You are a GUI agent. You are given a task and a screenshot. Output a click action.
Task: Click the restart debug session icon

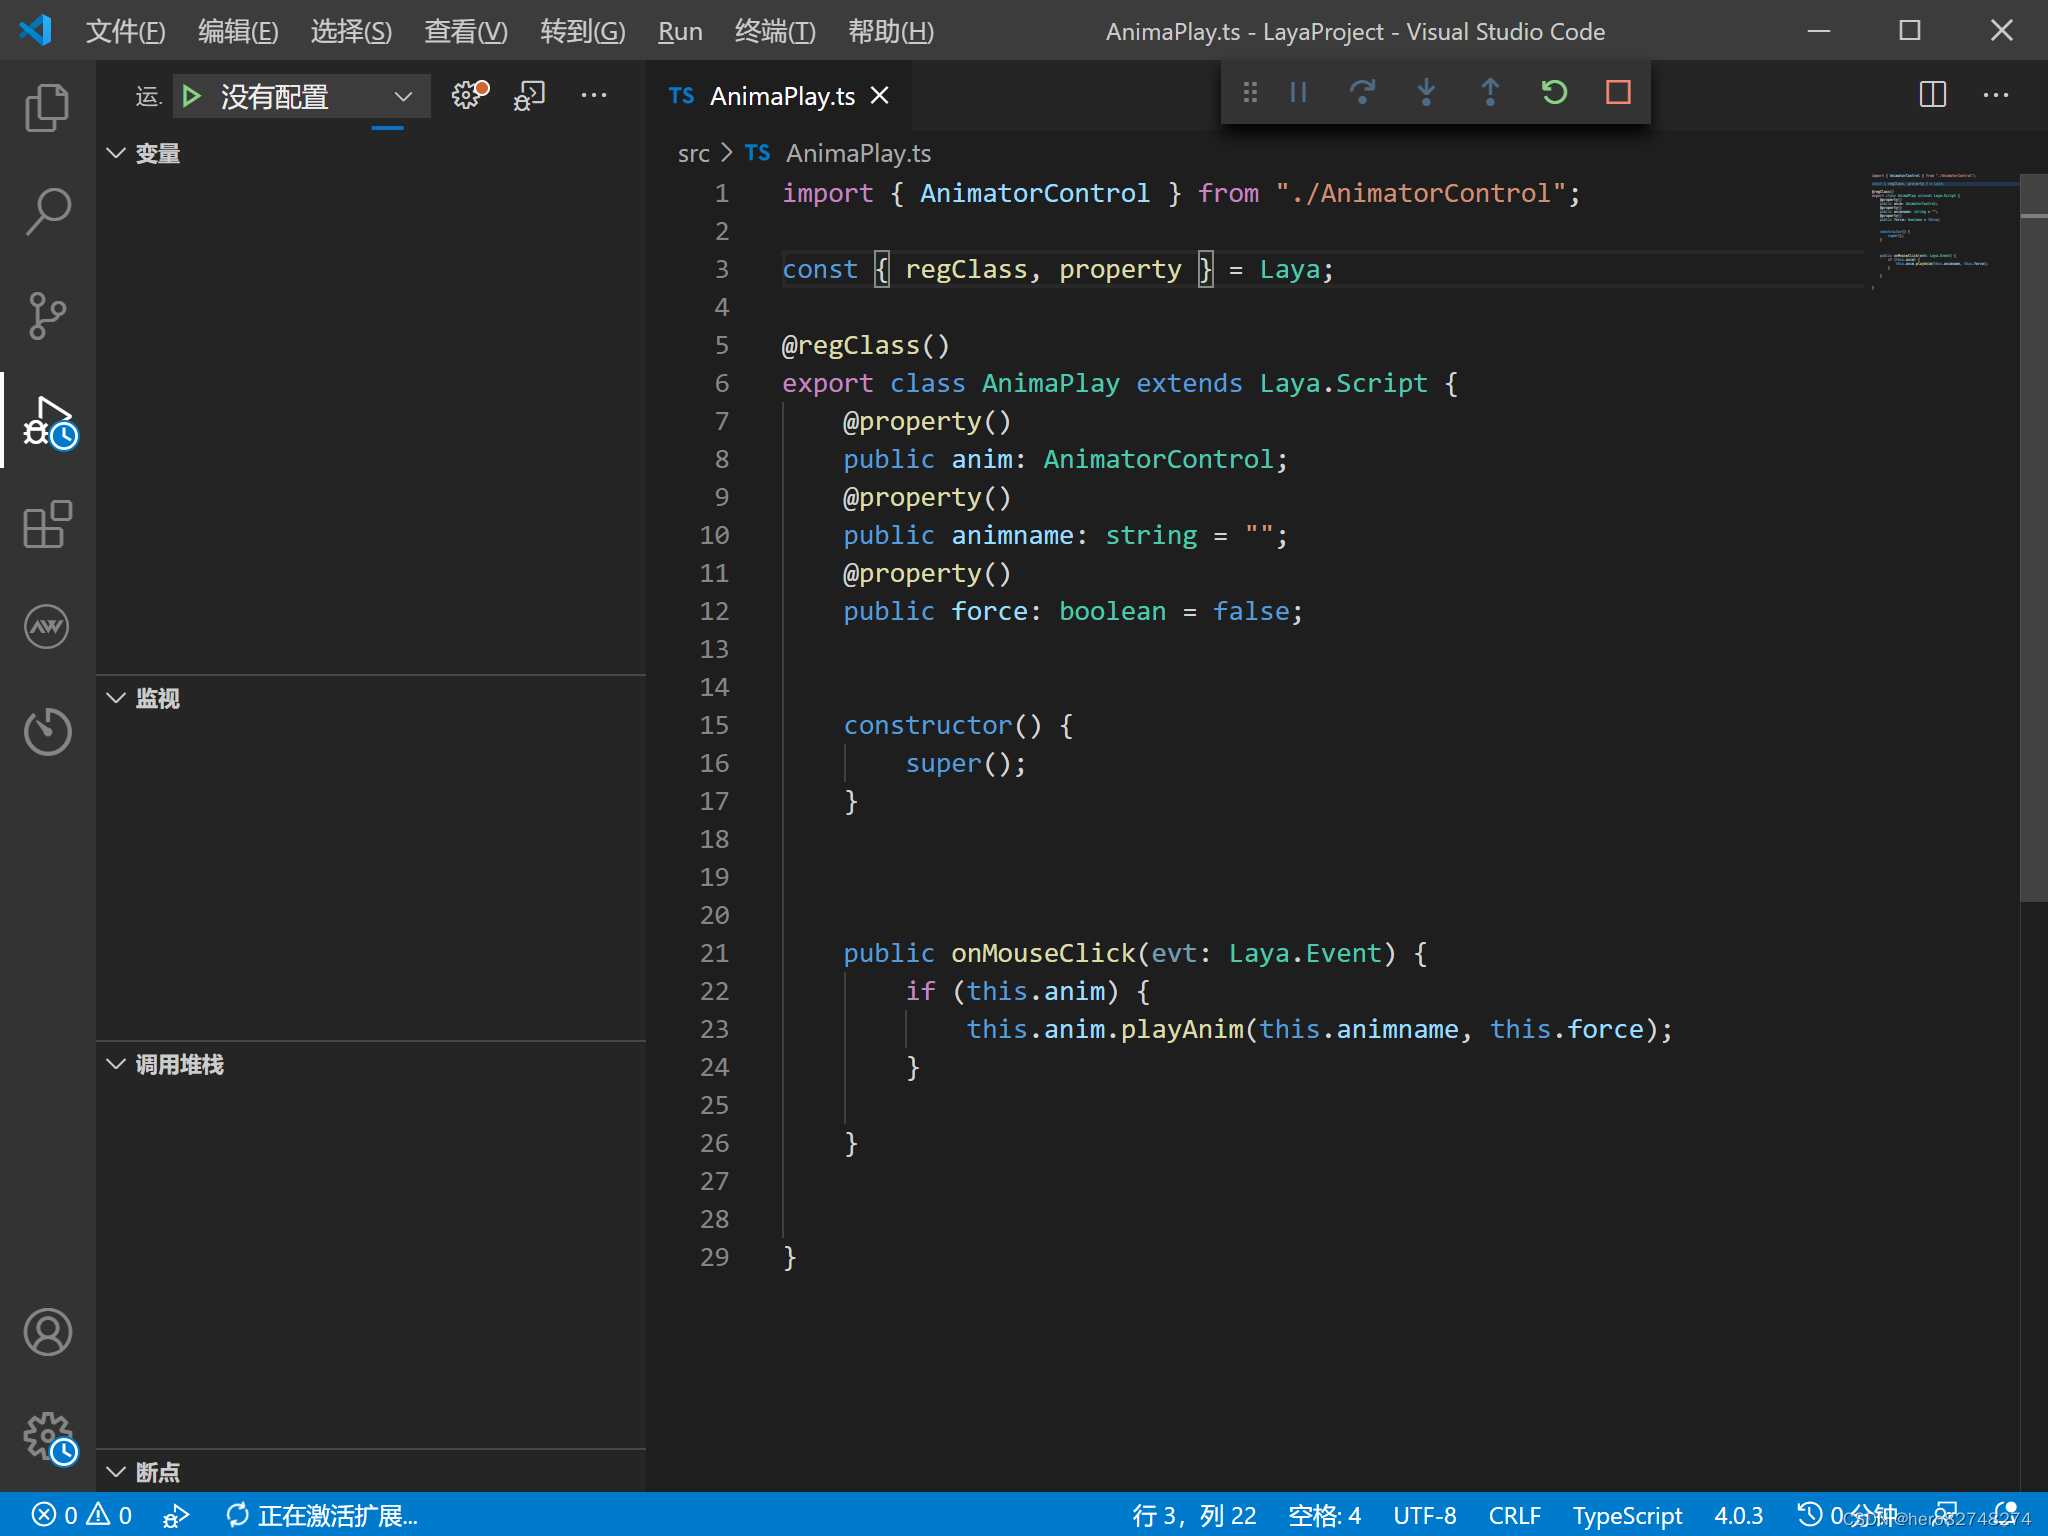[x=1553, y=92]
